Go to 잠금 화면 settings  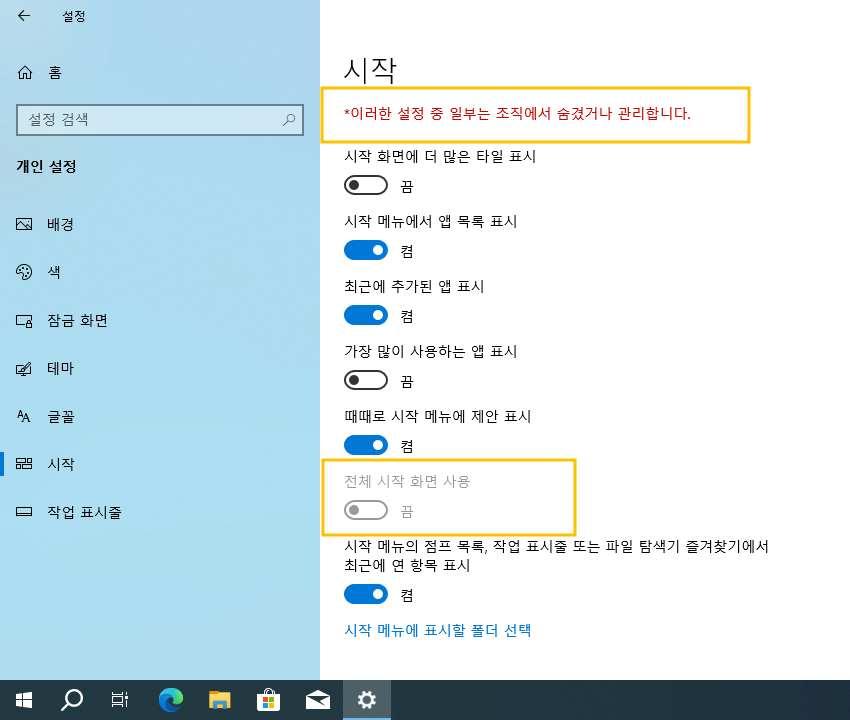tap(77, 320)
